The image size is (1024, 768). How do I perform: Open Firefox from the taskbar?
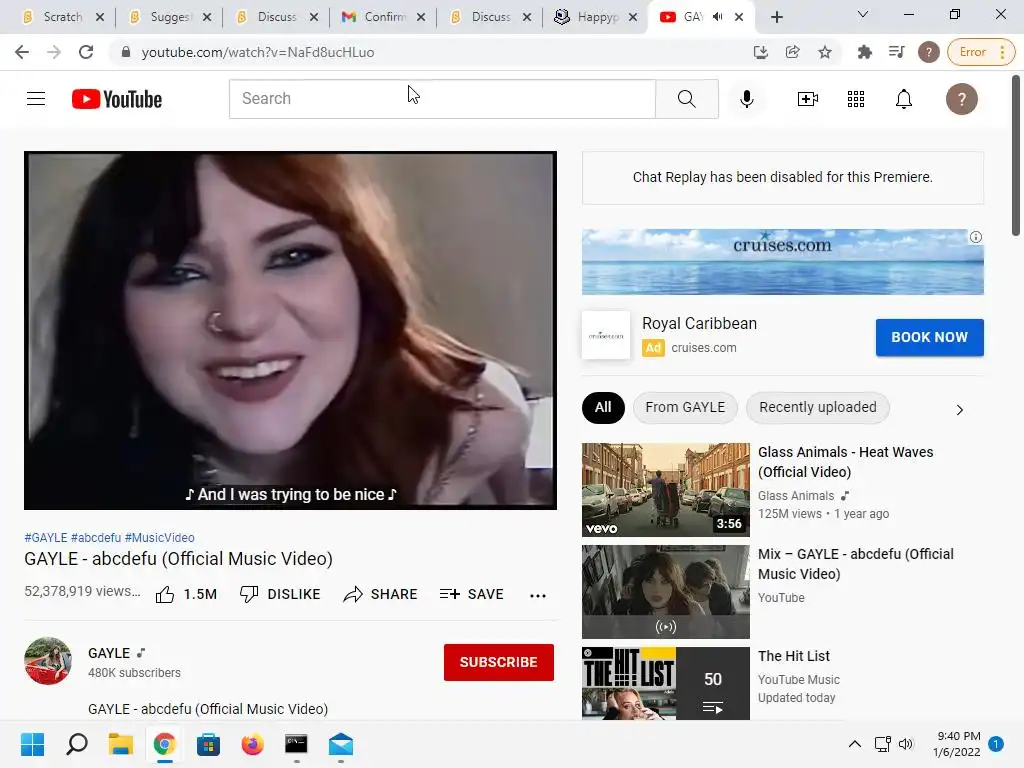pos(252,744)
